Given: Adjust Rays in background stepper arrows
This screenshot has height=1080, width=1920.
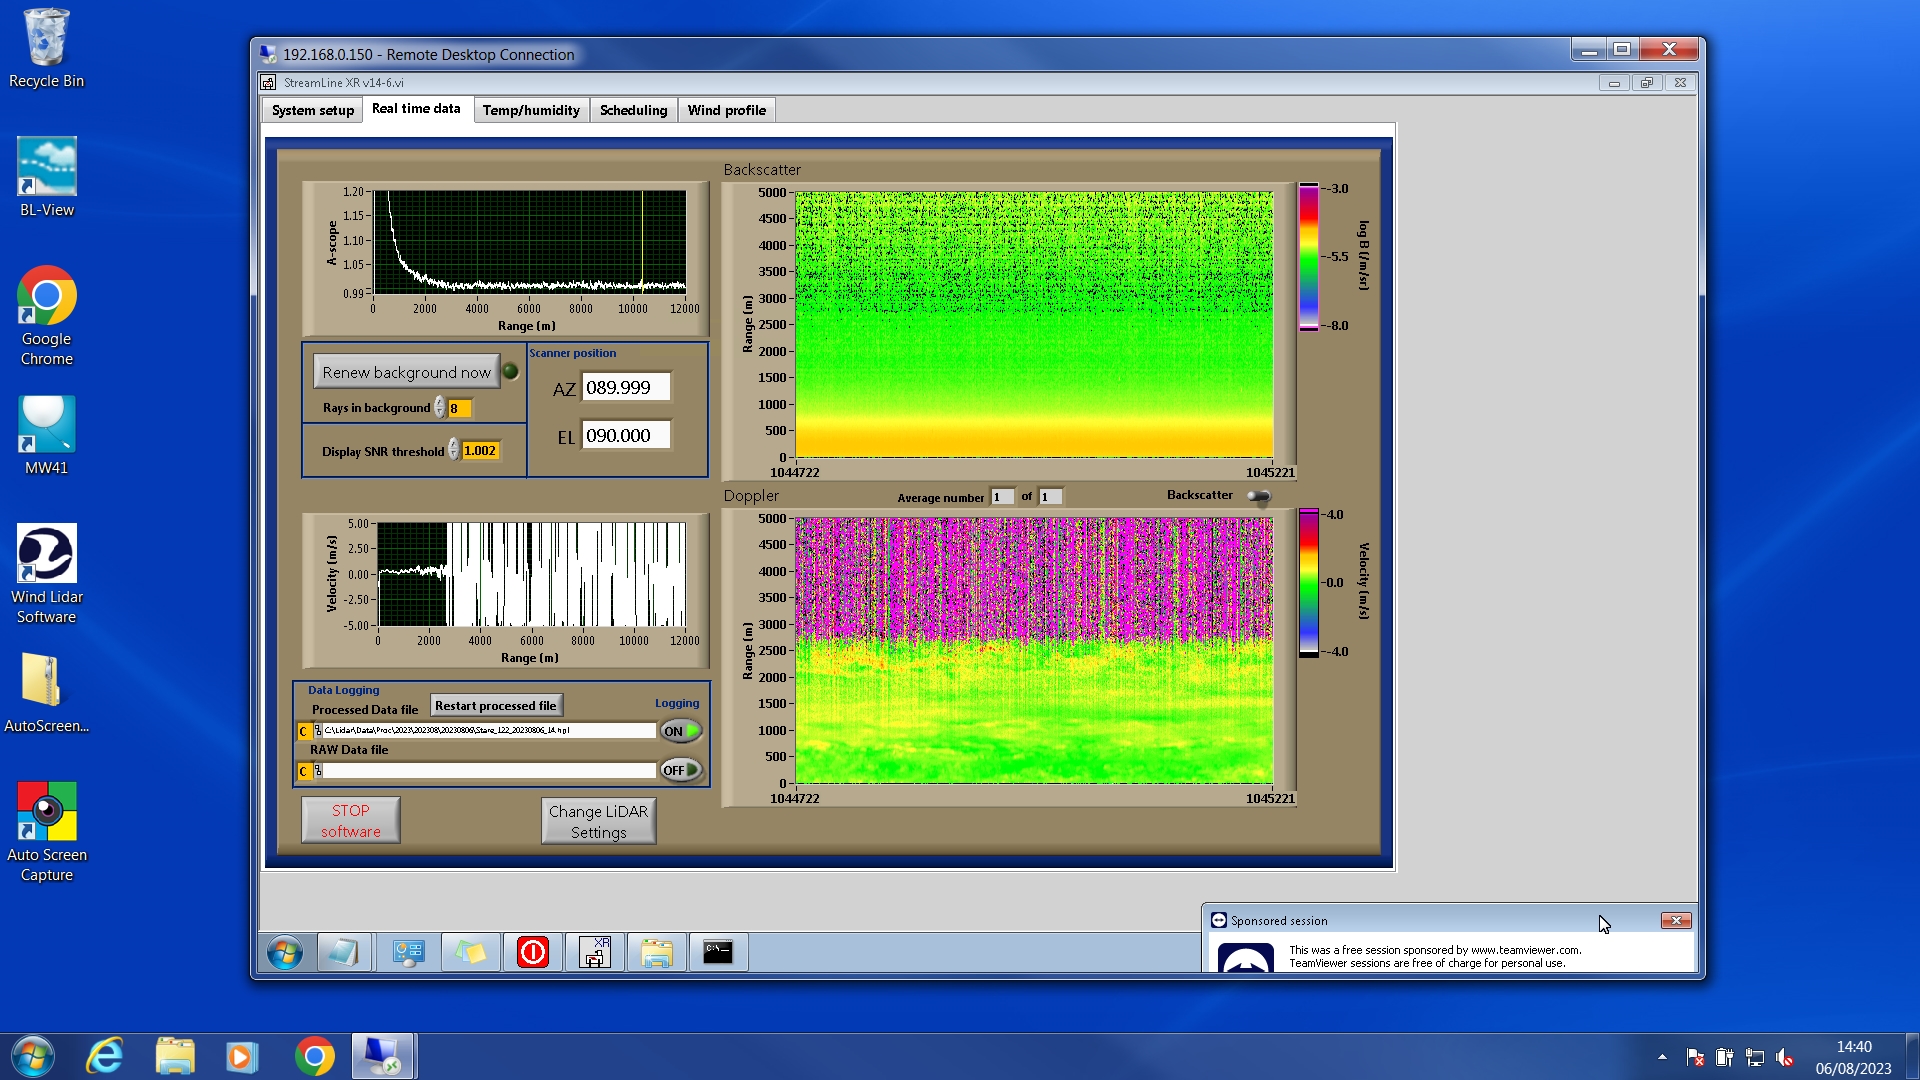Looking at the screenshot, I should (x=440, y=408).
